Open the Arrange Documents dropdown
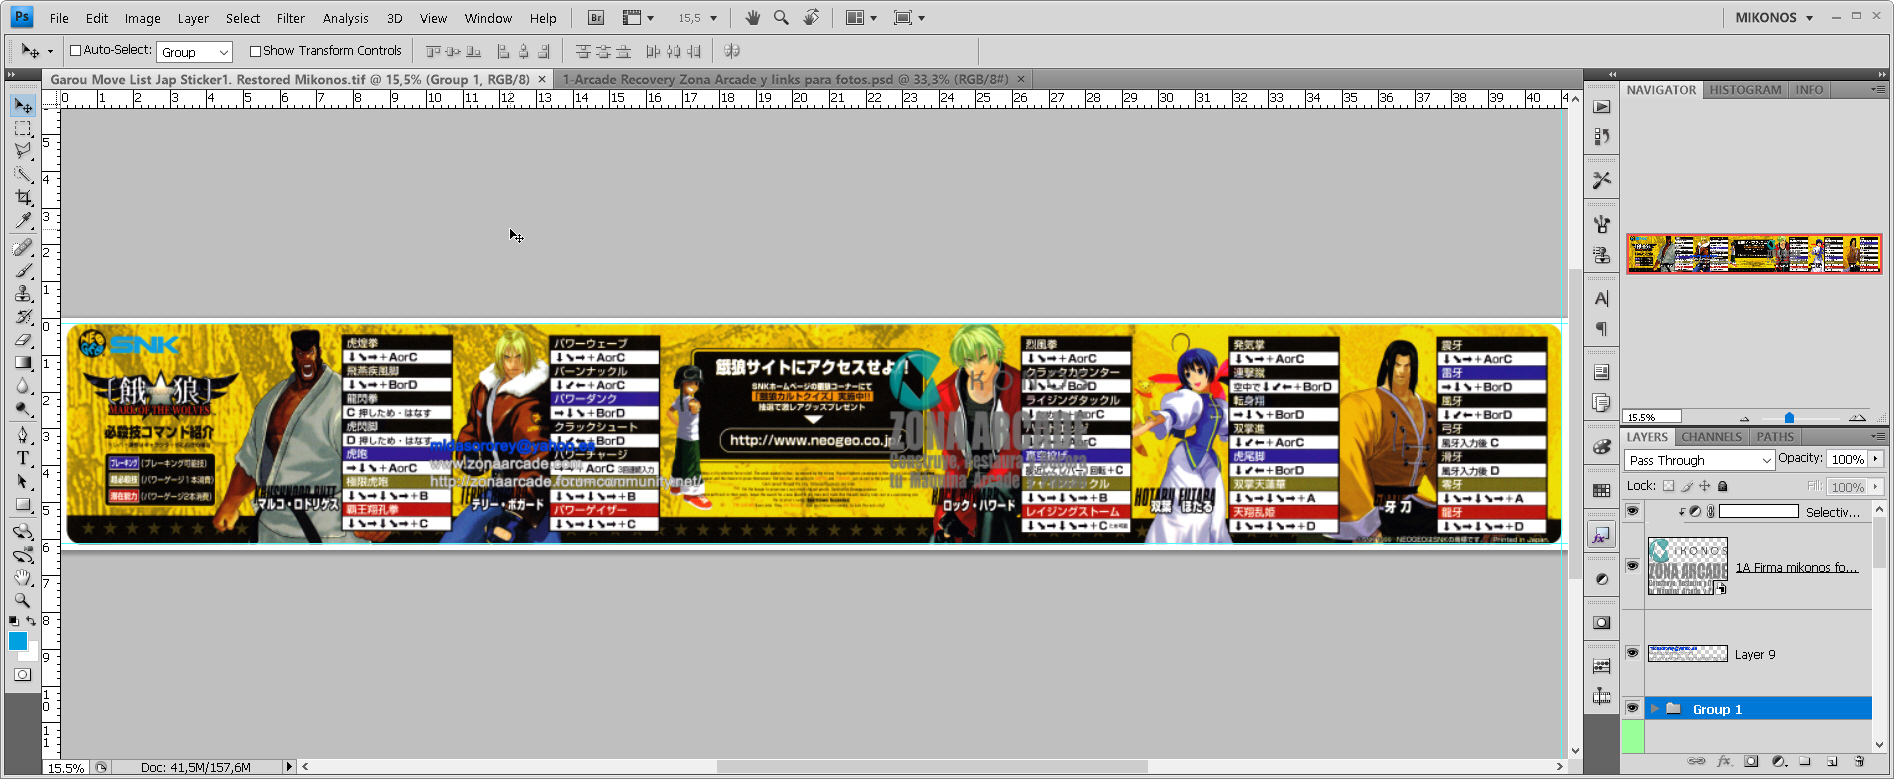This screenshot has height=779, width=1894. 860,18
